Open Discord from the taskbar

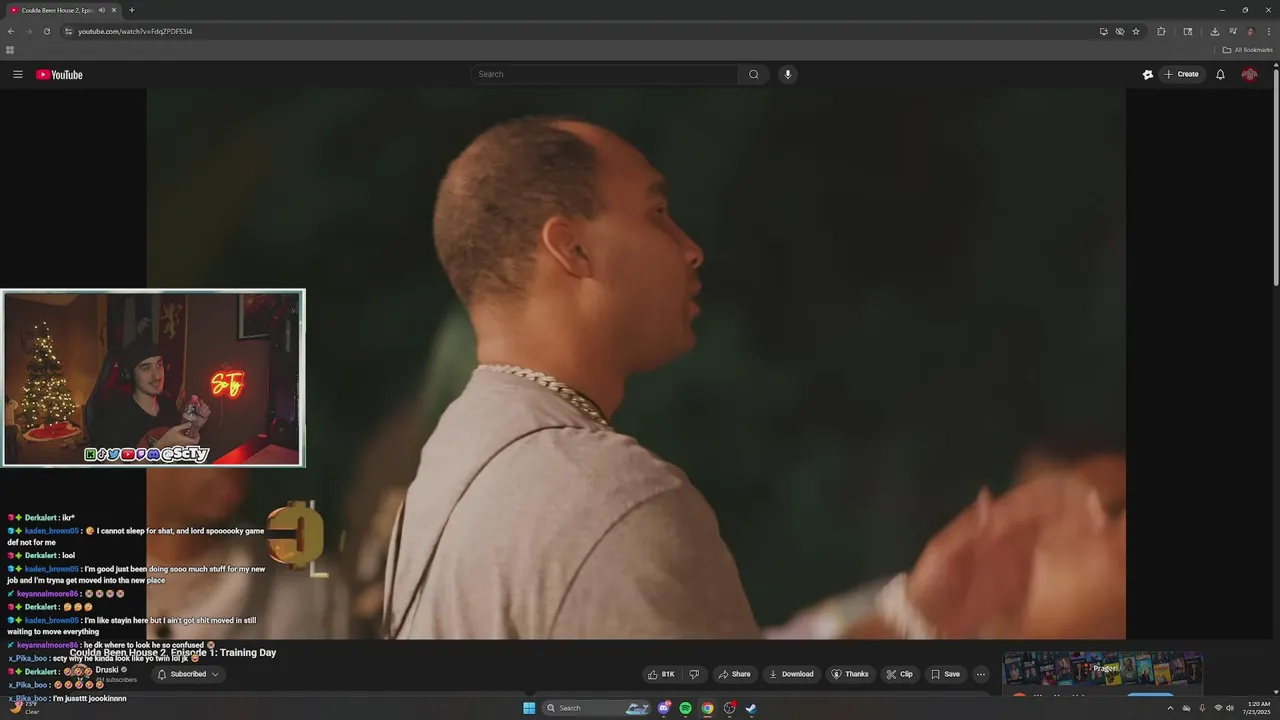point(664,708)
